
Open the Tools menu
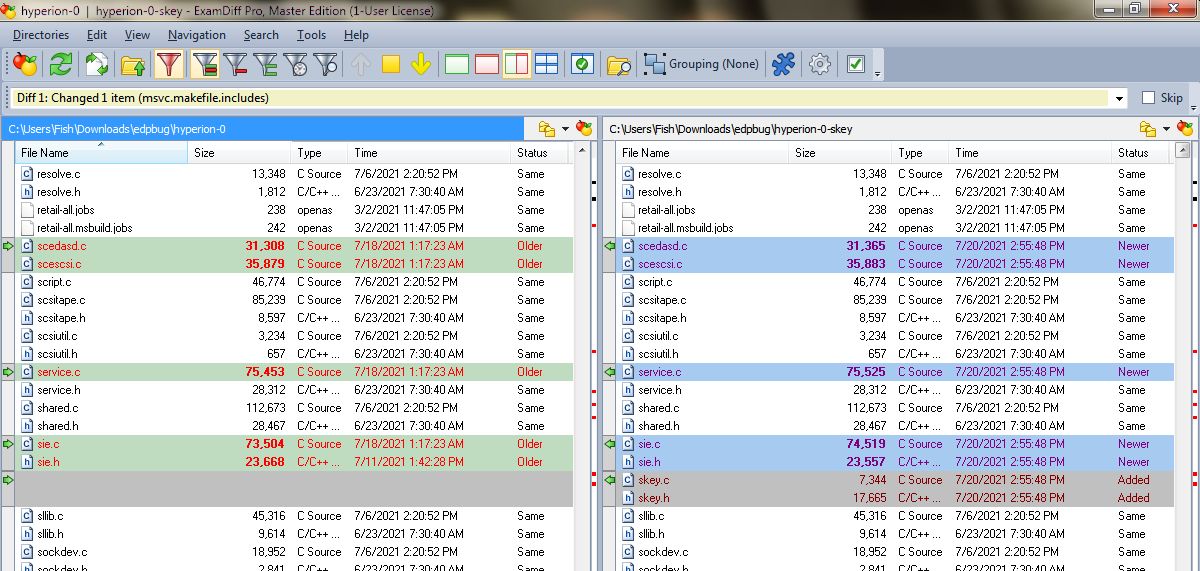(312, 35)
